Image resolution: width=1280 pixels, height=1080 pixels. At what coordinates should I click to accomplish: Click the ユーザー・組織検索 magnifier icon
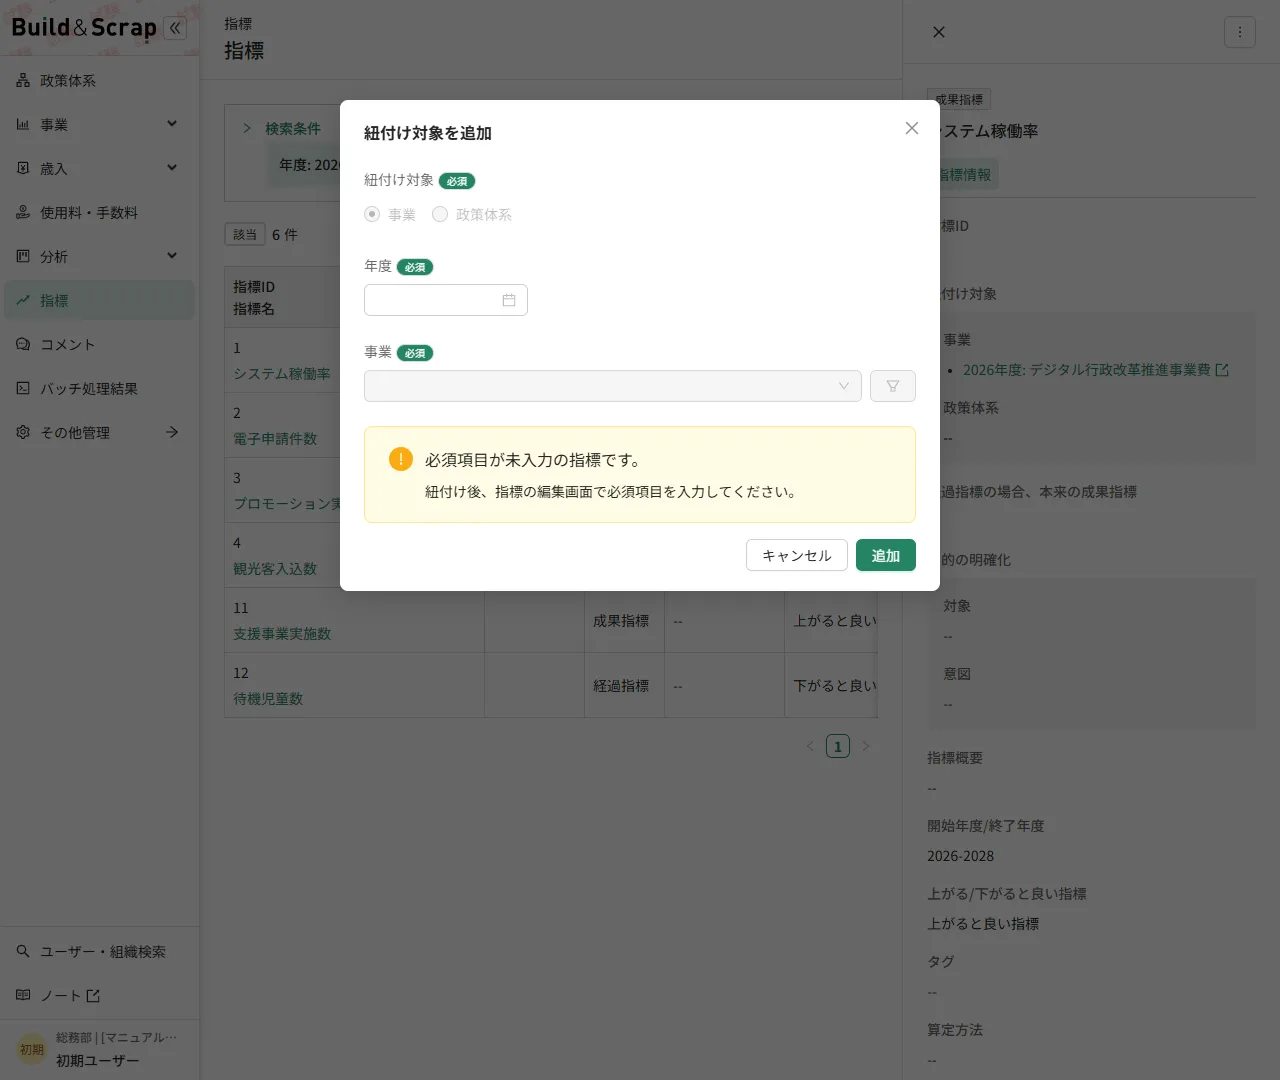23,951
